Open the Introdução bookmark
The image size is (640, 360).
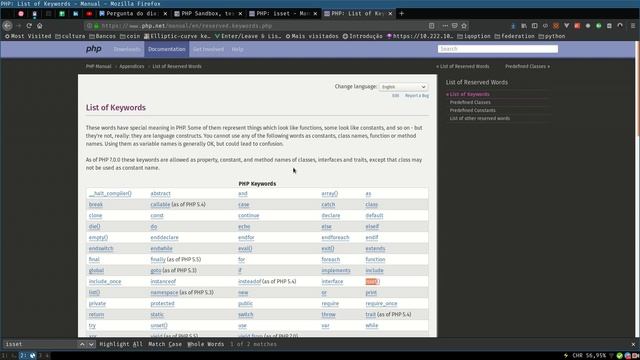tap(362, 36)
